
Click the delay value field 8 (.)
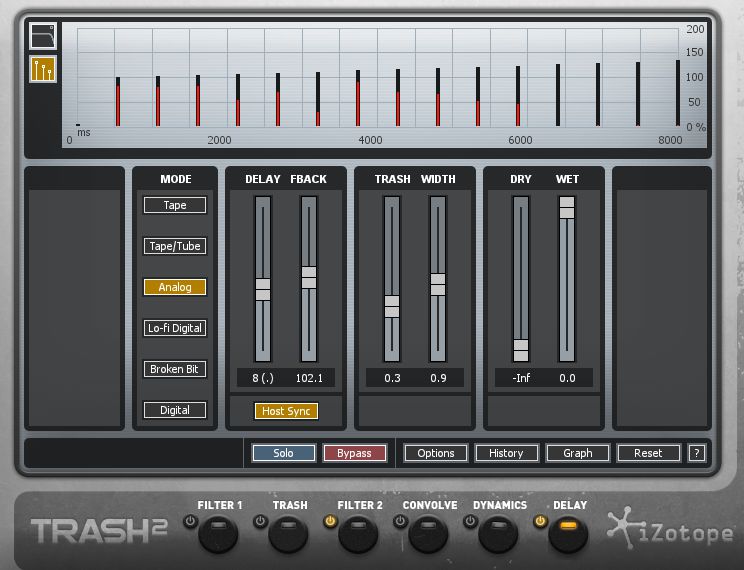point(263,378)
